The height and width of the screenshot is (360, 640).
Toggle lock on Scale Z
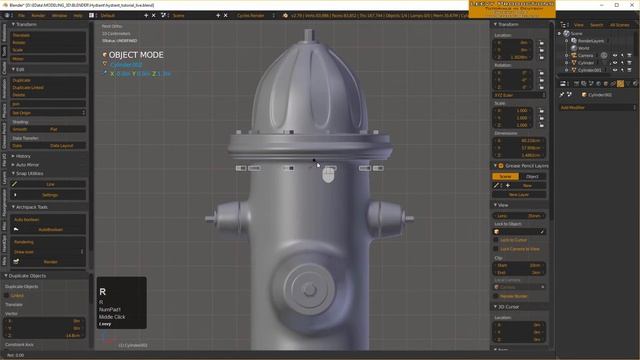tap(541, 125)
